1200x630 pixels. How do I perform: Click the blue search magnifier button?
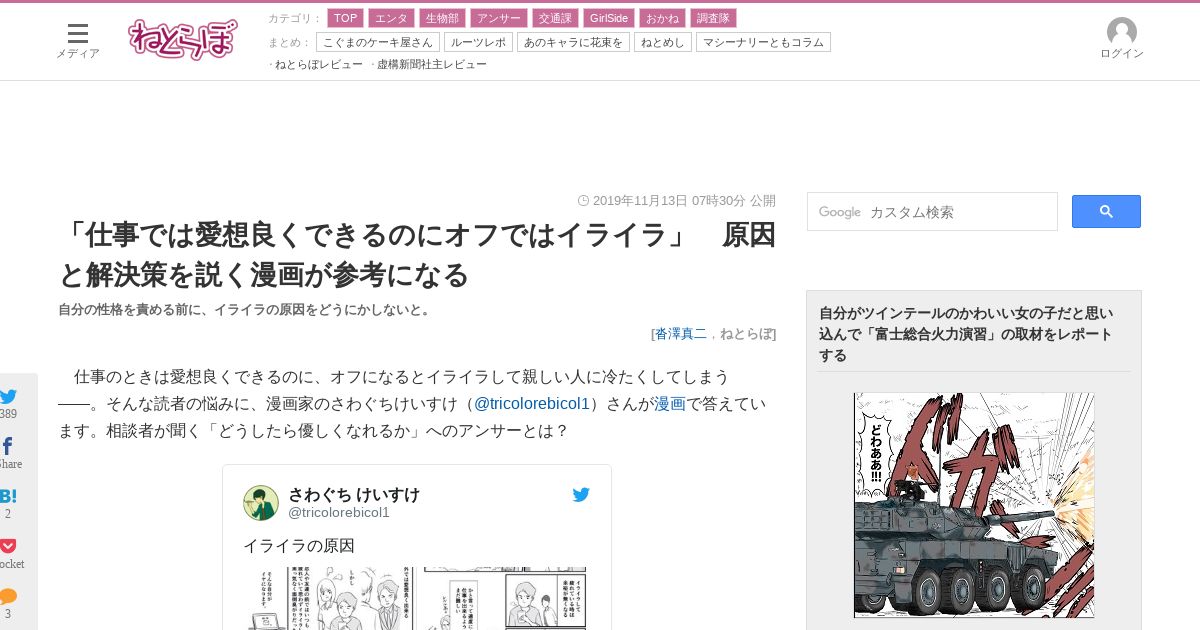1106,211
